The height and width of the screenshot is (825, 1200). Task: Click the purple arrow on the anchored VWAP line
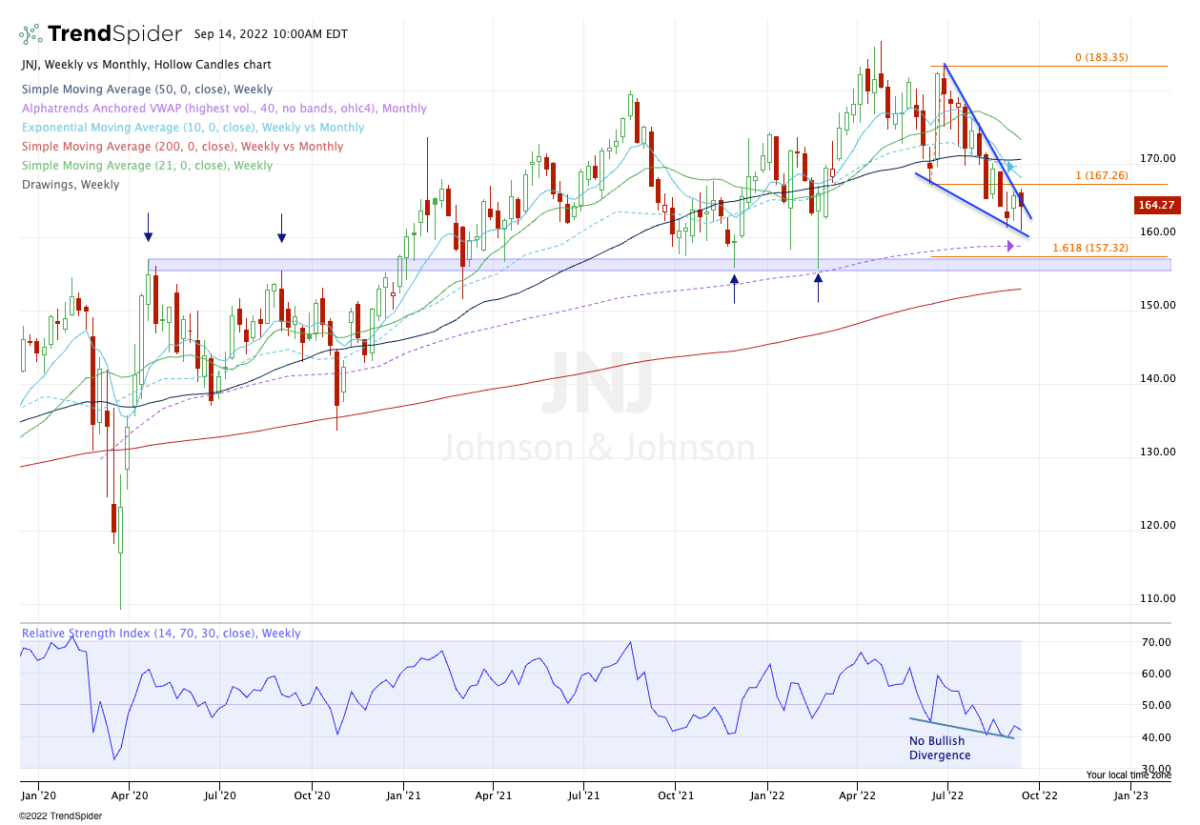click(1009, 245)
